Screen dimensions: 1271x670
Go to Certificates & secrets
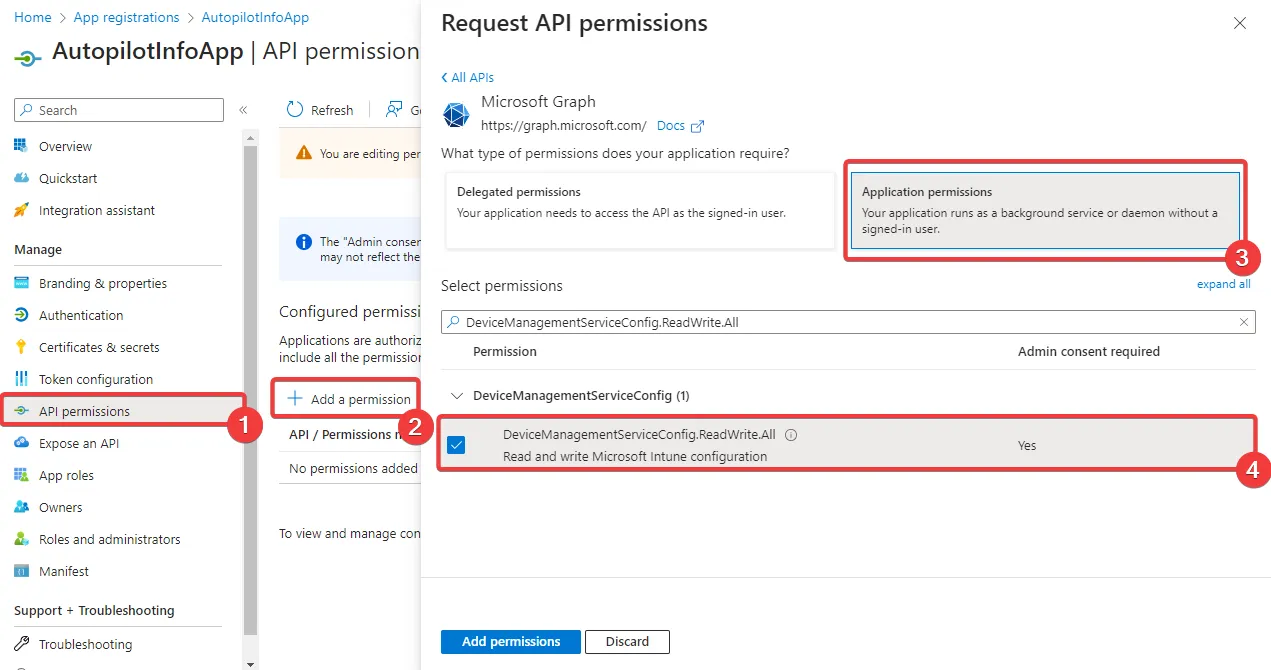(99, 347)
